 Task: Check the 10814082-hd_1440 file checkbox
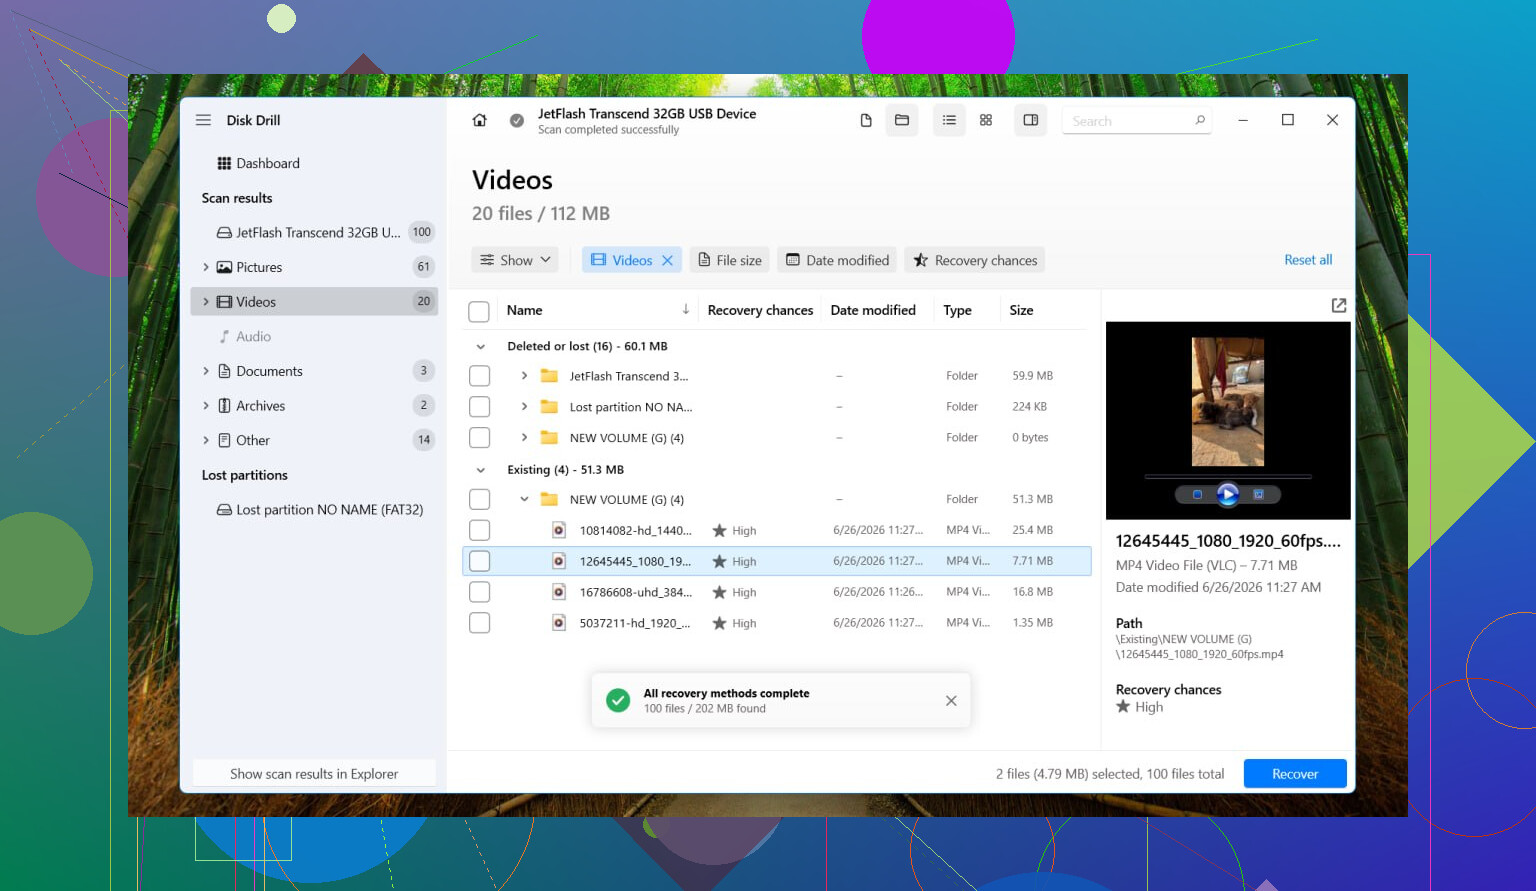click(480, 530)
